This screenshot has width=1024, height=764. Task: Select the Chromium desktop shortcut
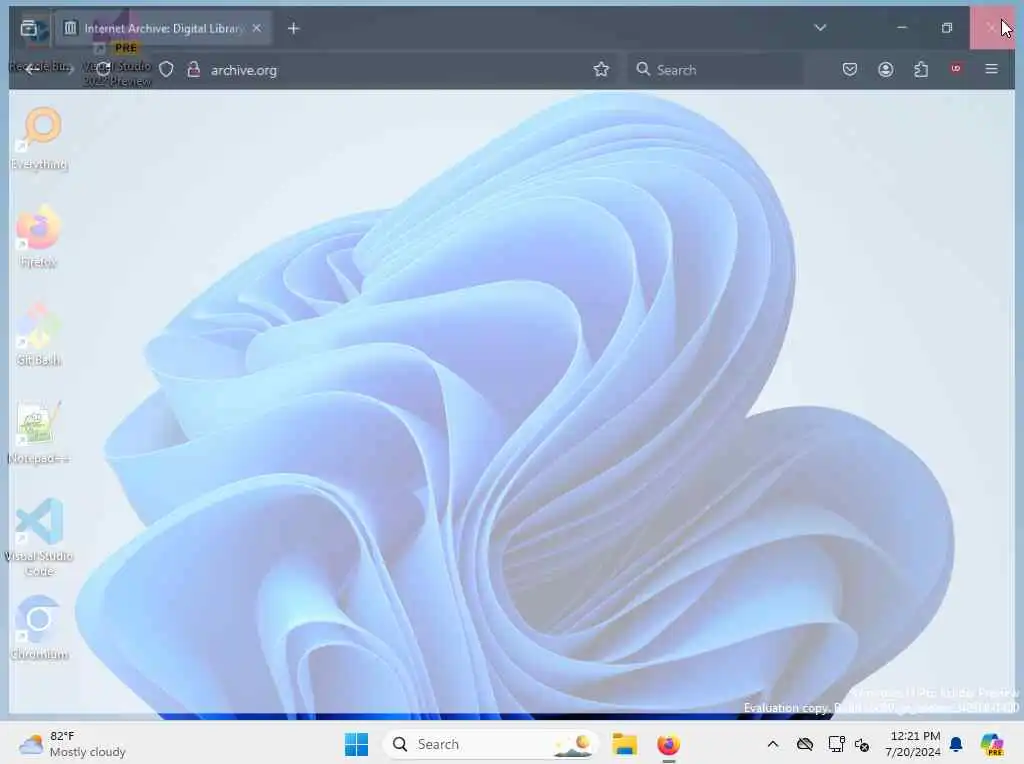[39, 628]
